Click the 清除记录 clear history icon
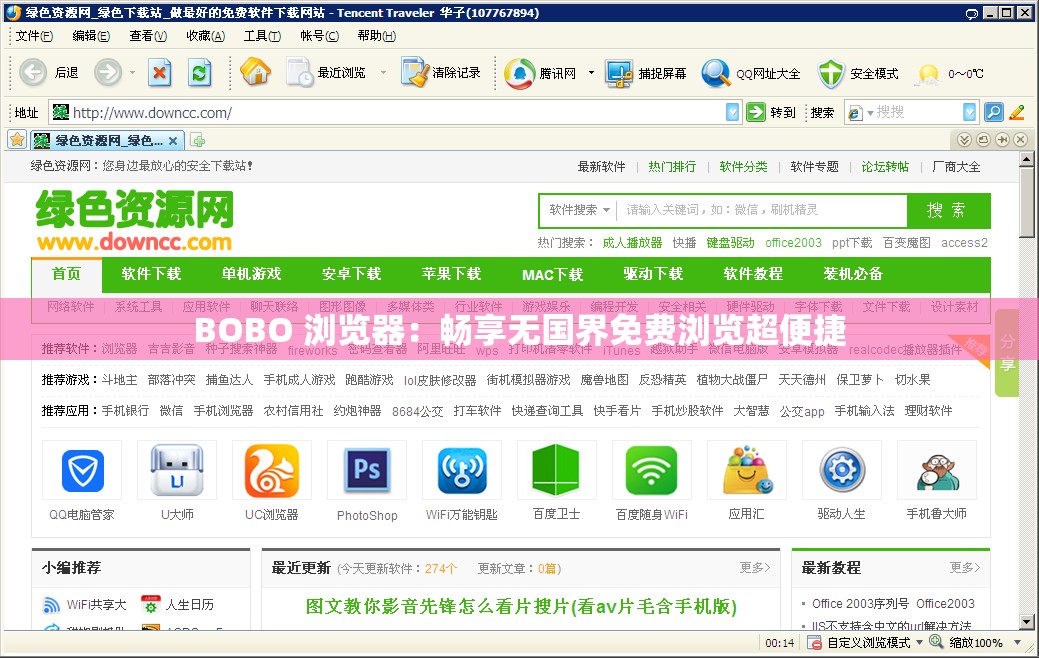This screenshot has width=1039, height=658. point(413,72)
